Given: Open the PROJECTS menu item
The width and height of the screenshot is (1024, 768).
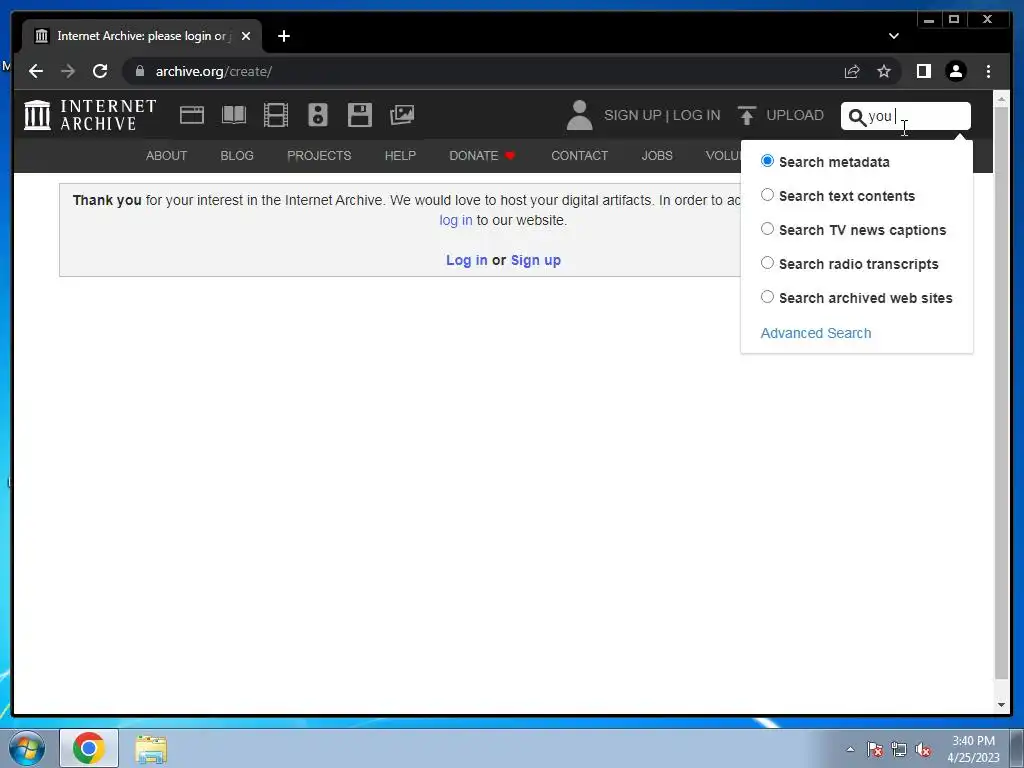Looking at the screenshot, I should (x=319, y=155).
